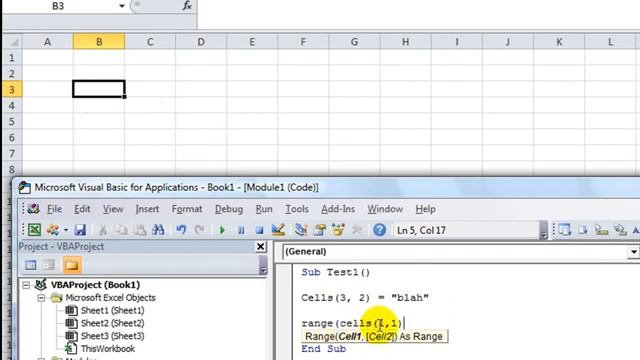Click the Insert Function fx button

pyautogui.click(x=187, y=6)
